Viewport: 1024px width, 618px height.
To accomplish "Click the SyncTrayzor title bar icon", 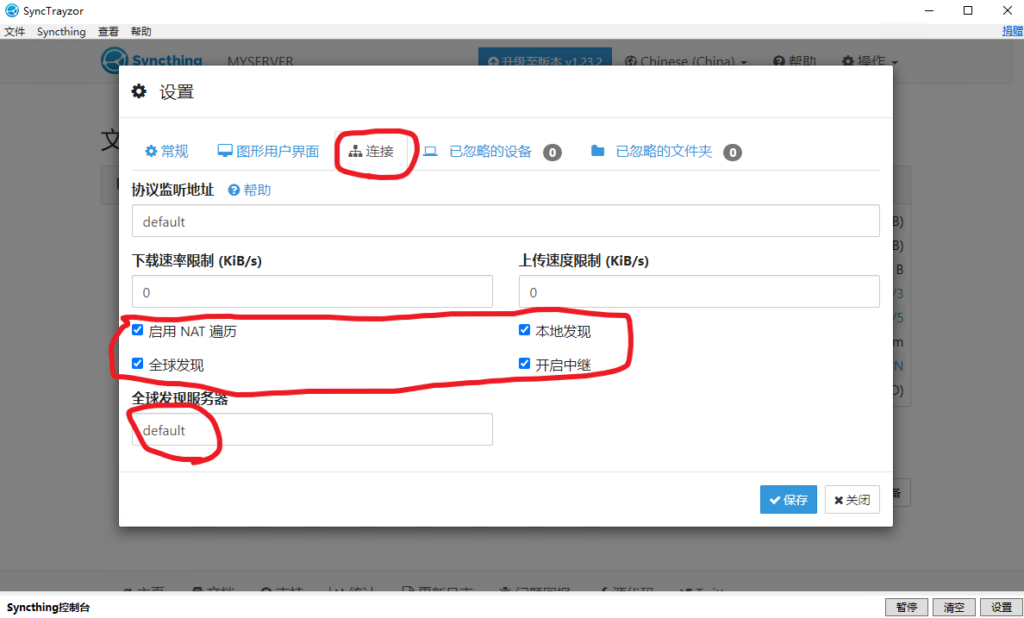I will (x=12, y=10).
